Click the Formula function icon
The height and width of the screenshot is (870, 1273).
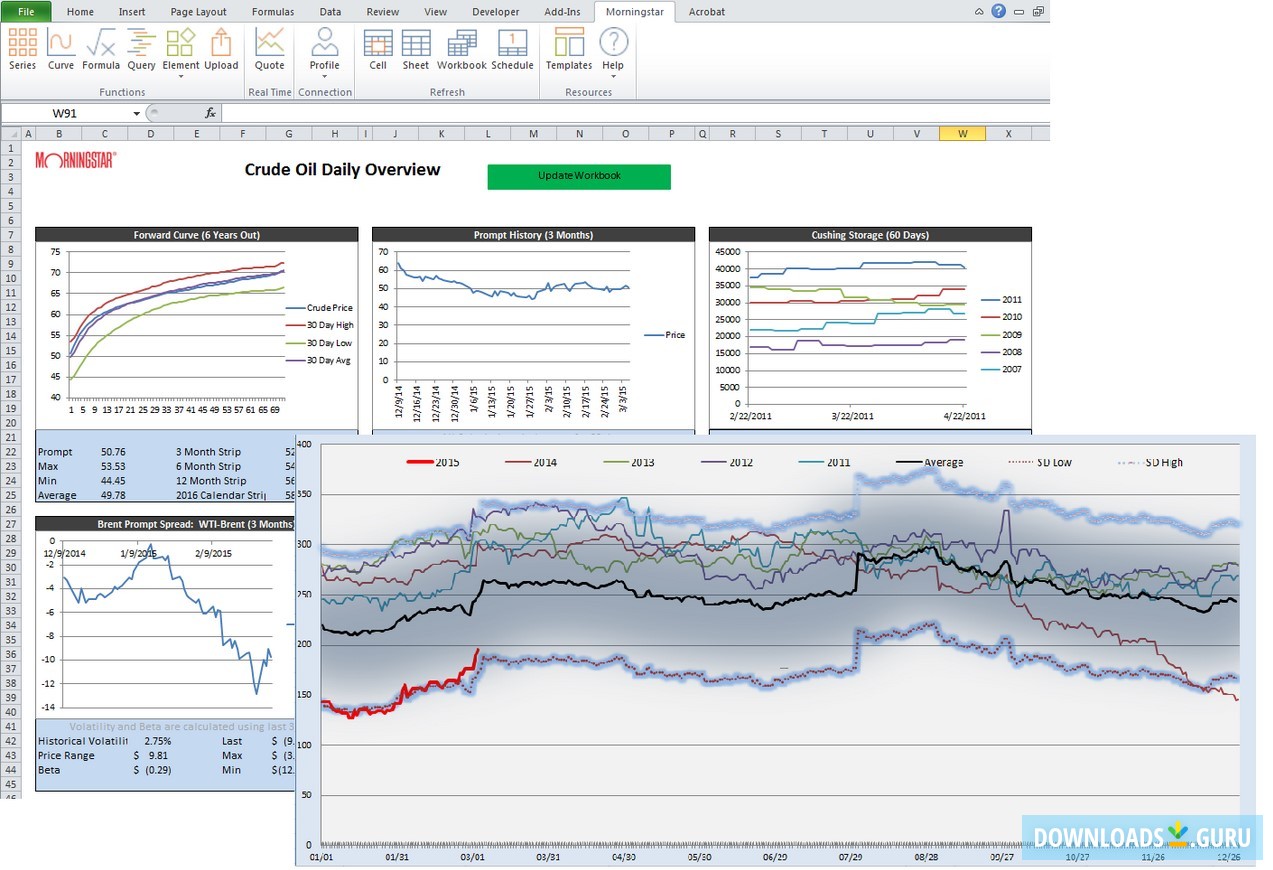coord(100,52)
